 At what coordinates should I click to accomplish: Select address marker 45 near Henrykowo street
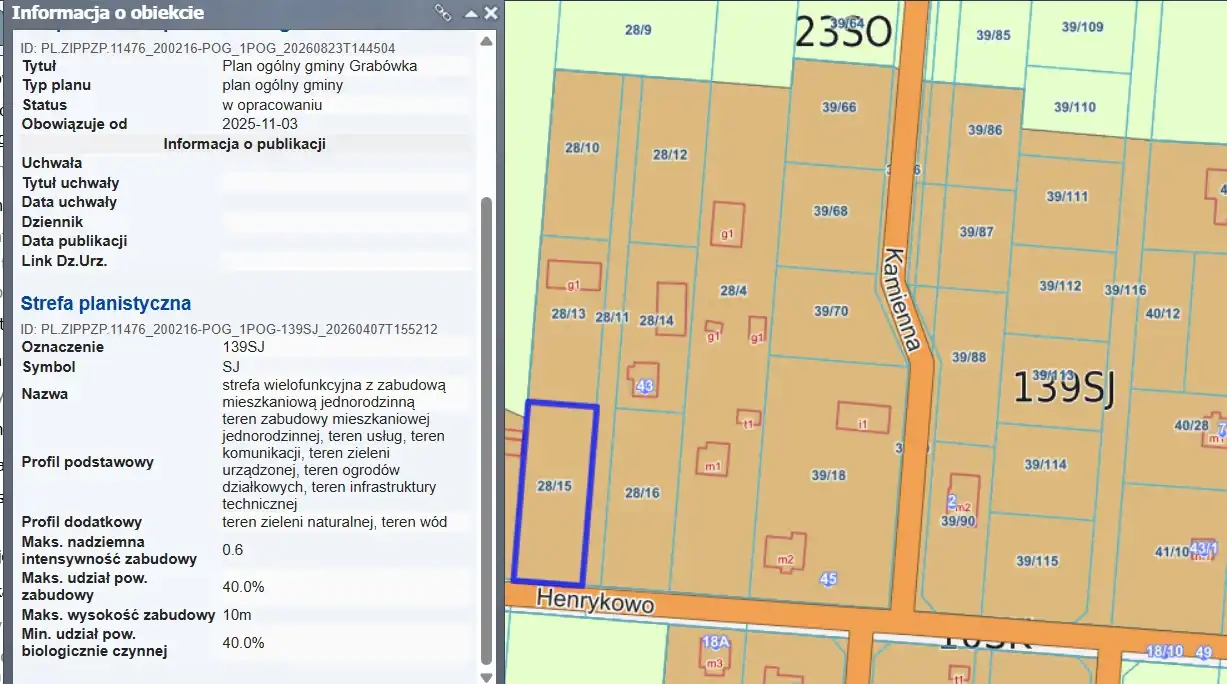tap(828, 578)
